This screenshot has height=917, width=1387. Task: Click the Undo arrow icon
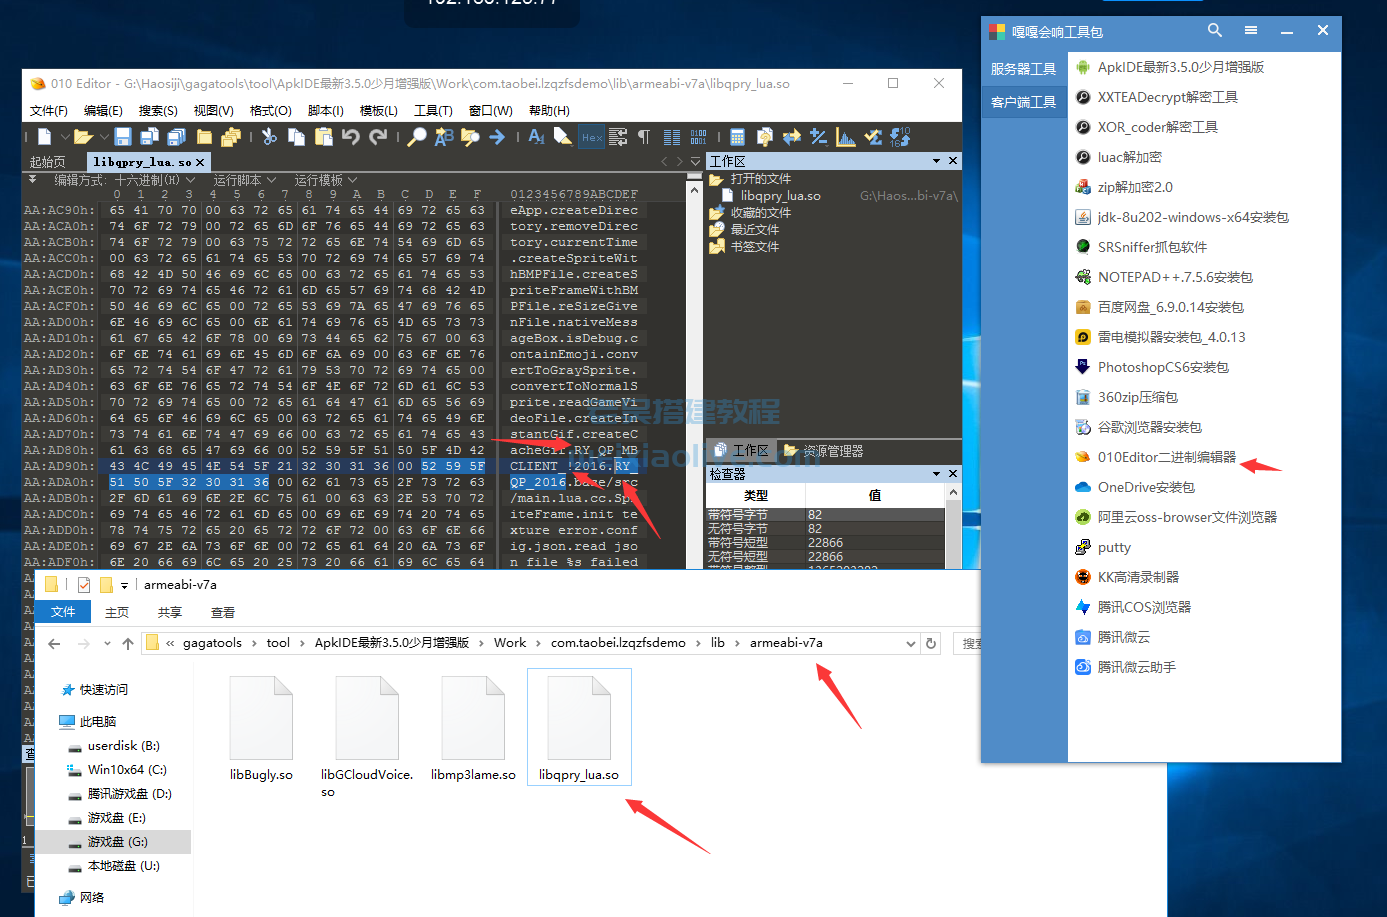(350, 137)
